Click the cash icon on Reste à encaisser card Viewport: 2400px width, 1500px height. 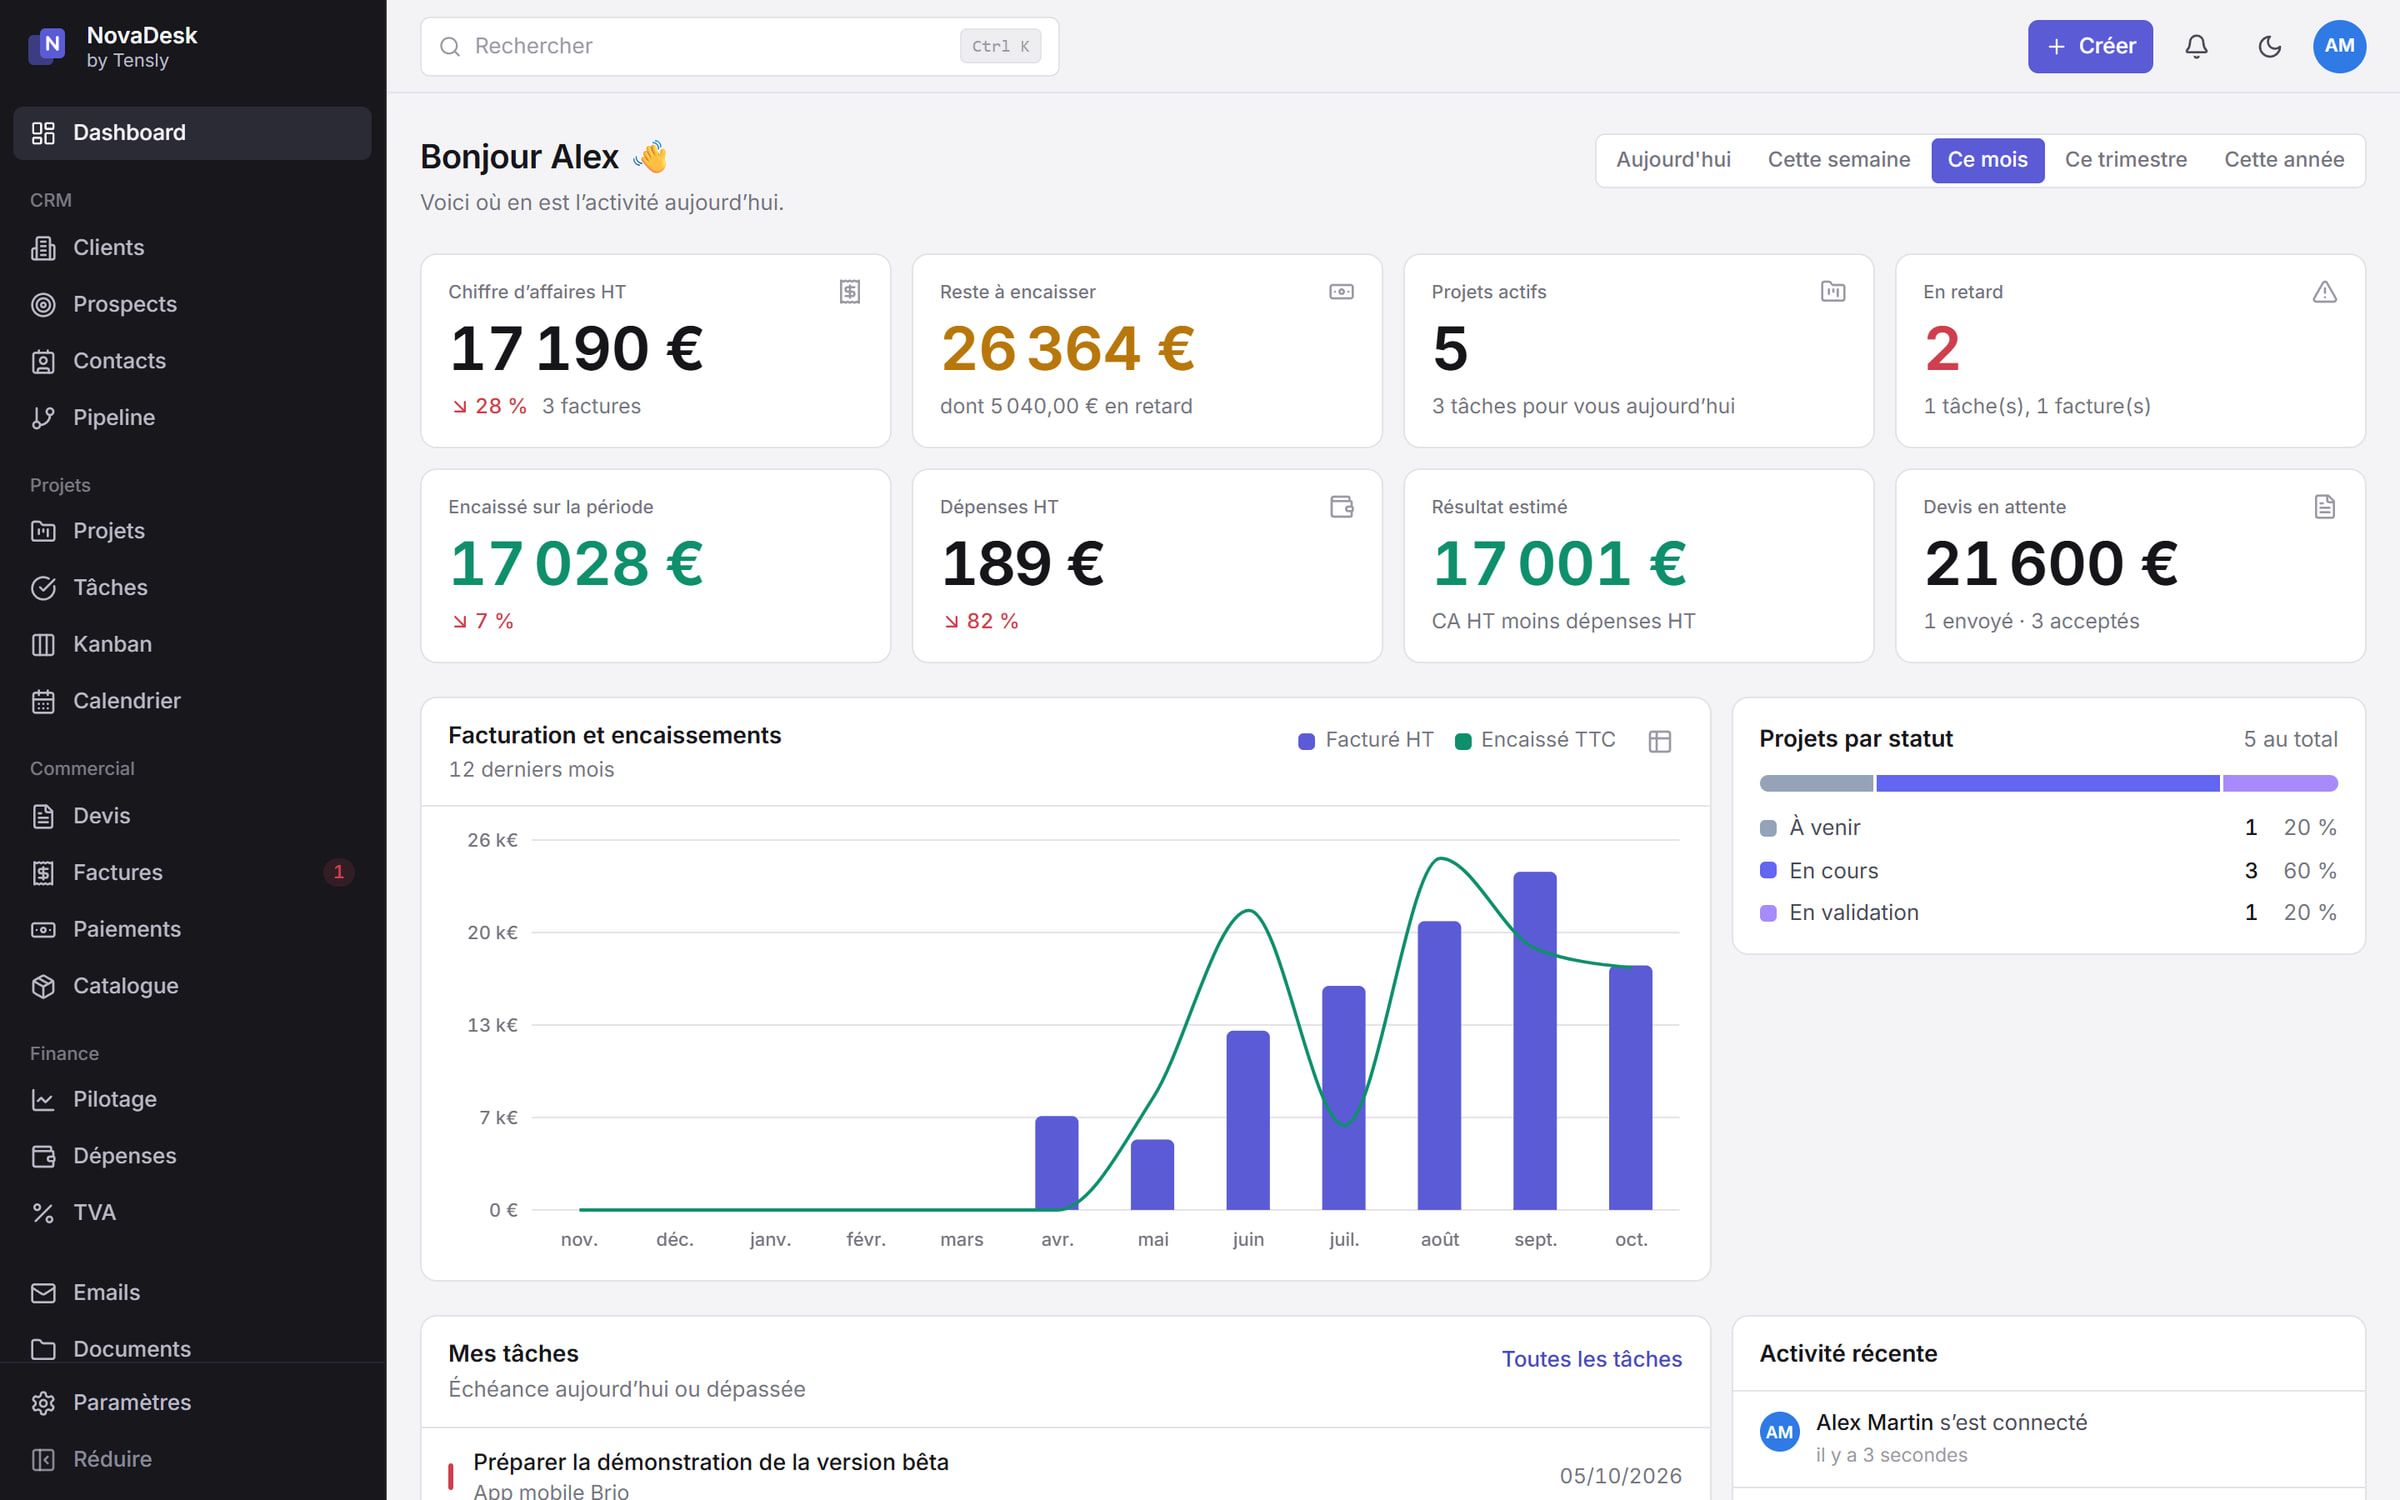1341,291
